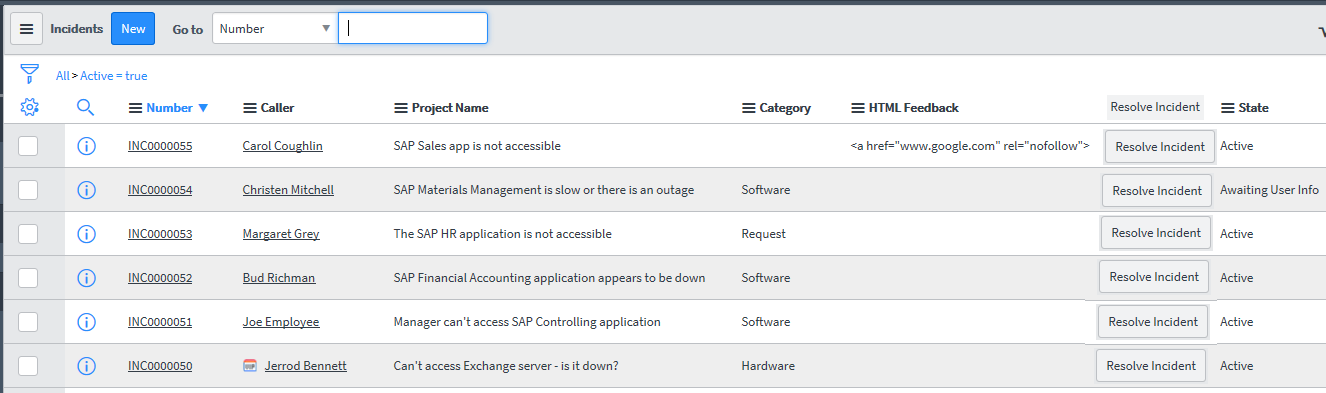Toggle the Number column sort arrow
Image resolution: width=1326 pixels, height=393 pixels.
click(203, 108)
